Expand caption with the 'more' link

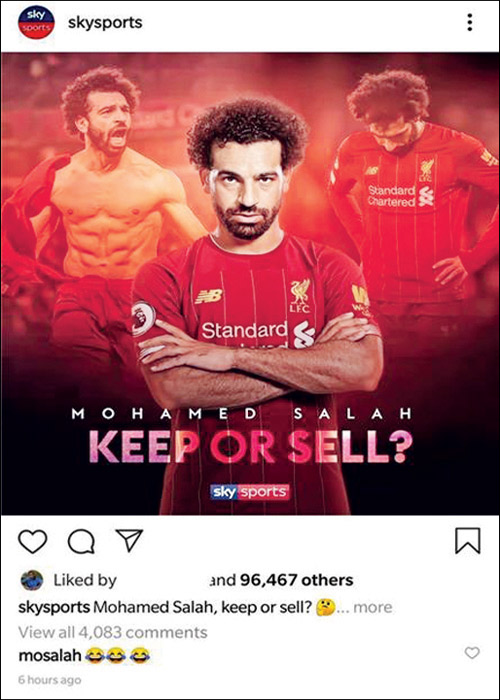pyautogui.click(x=373, y=607)
